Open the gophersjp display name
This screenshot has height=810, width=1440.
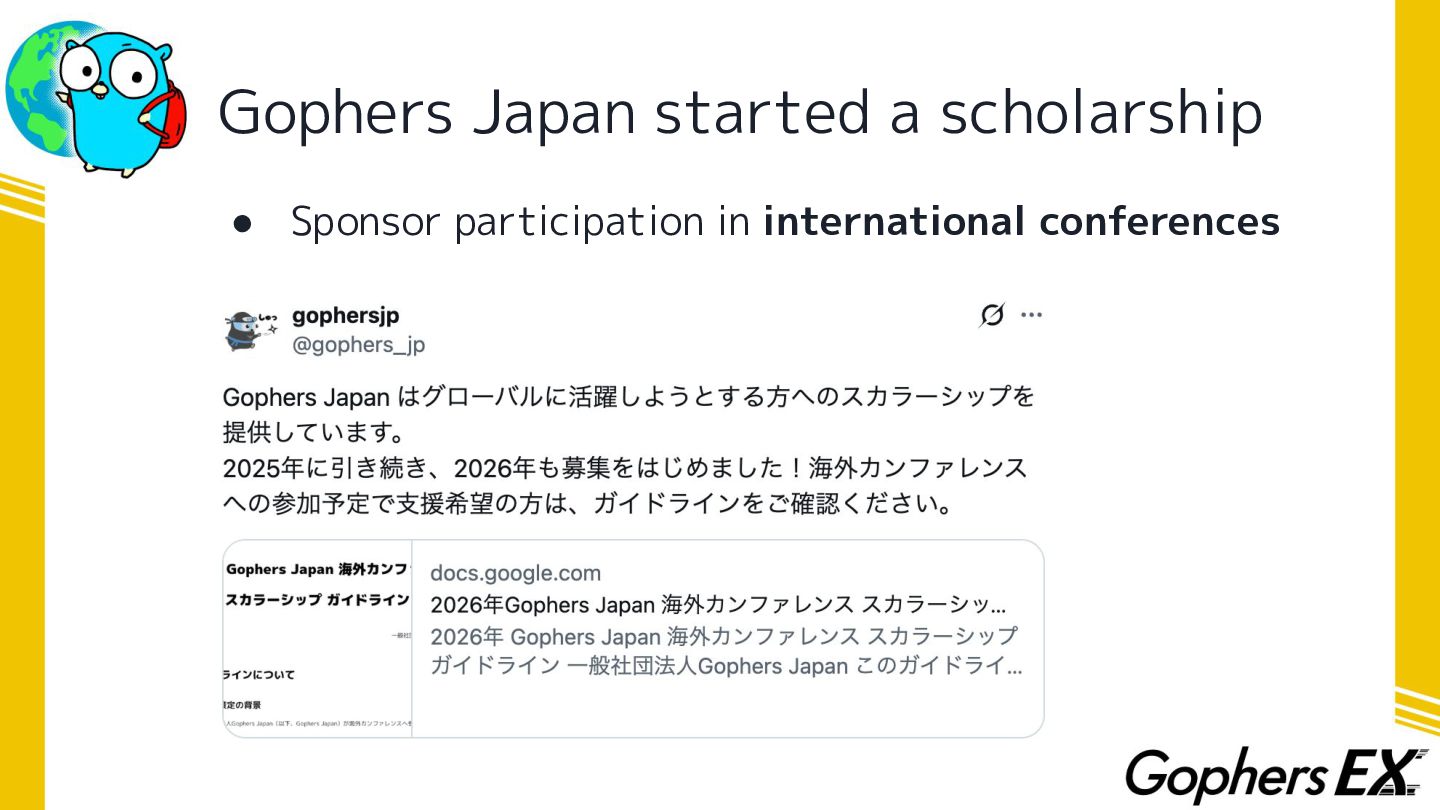pos(346,315)
